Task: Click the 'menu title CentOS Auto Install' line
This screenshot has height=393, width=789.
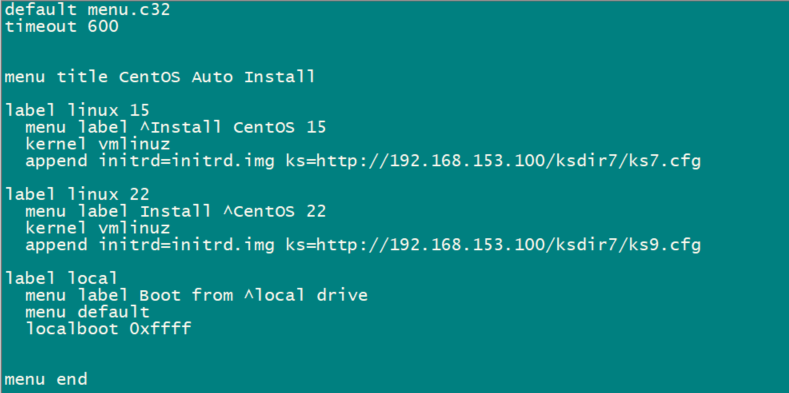Action: pos(160,76)
